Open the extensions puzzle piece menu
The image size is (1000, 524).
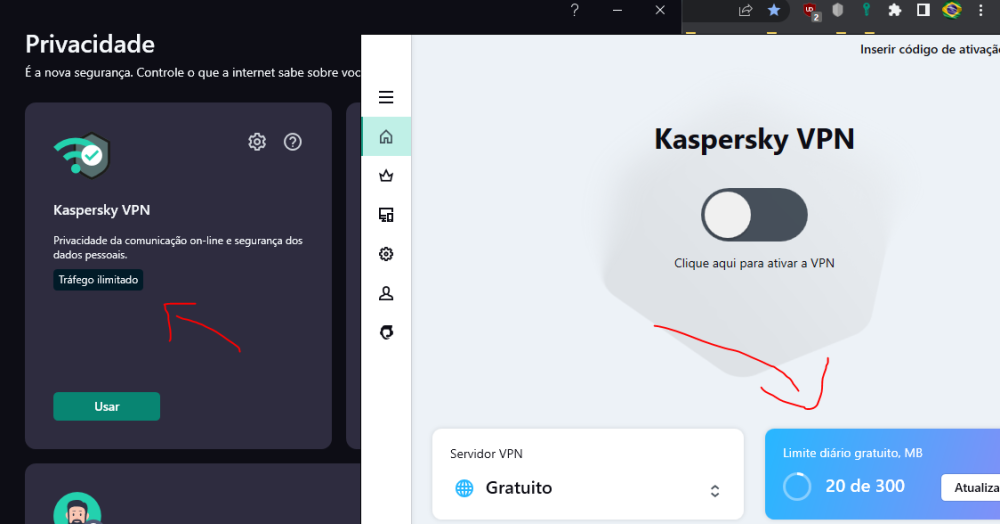(x=895, y=10)
